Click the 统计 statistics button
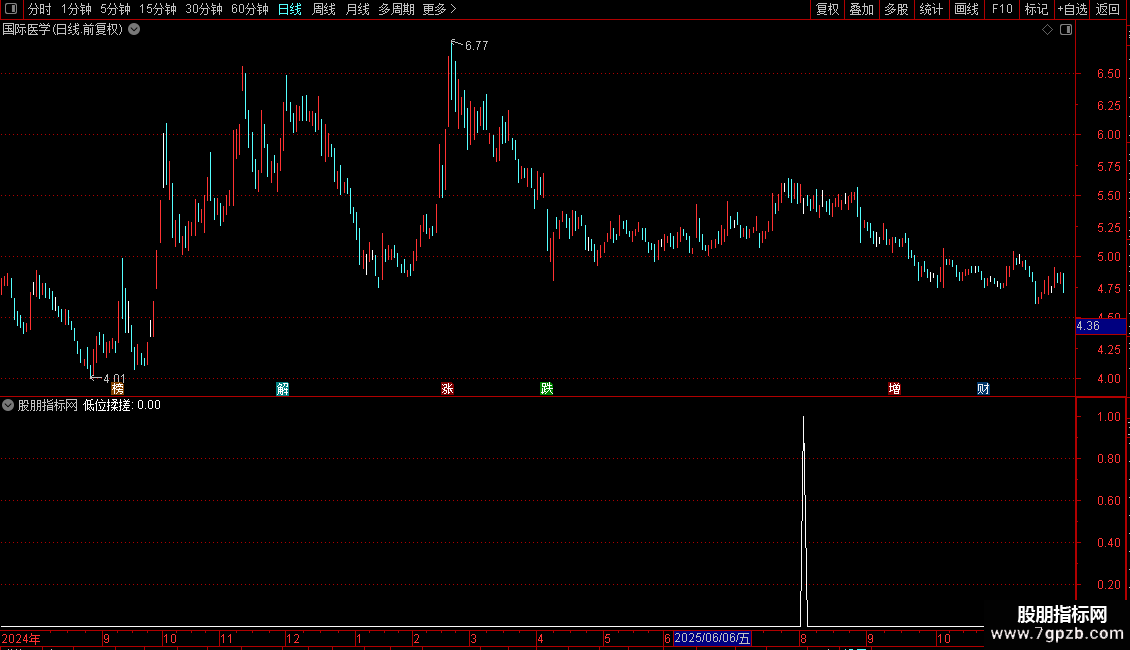Screen dimensions: 1130x650 931,9
